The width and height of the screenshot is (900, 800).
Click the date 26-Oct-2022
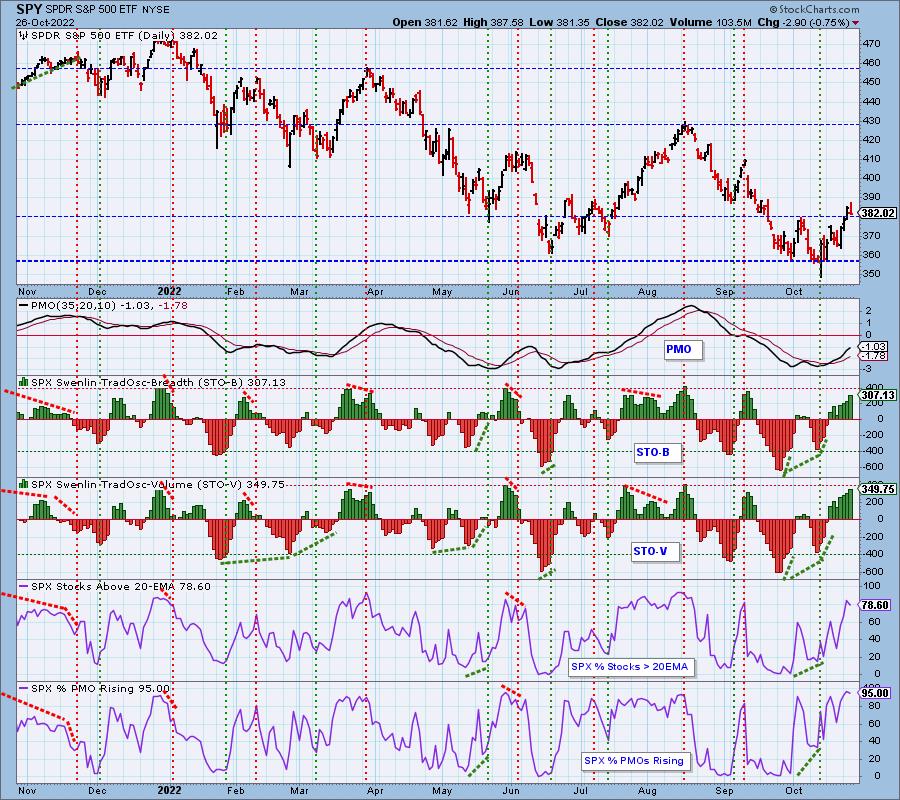[44, 22]
